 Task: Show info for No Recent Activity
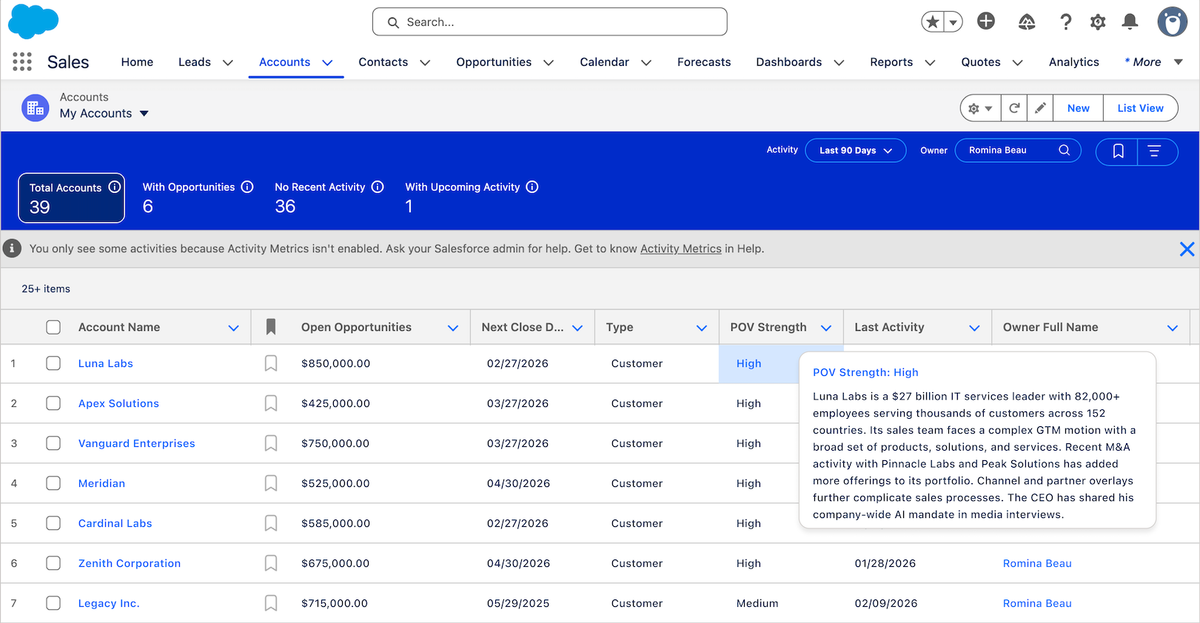point(377,187)
